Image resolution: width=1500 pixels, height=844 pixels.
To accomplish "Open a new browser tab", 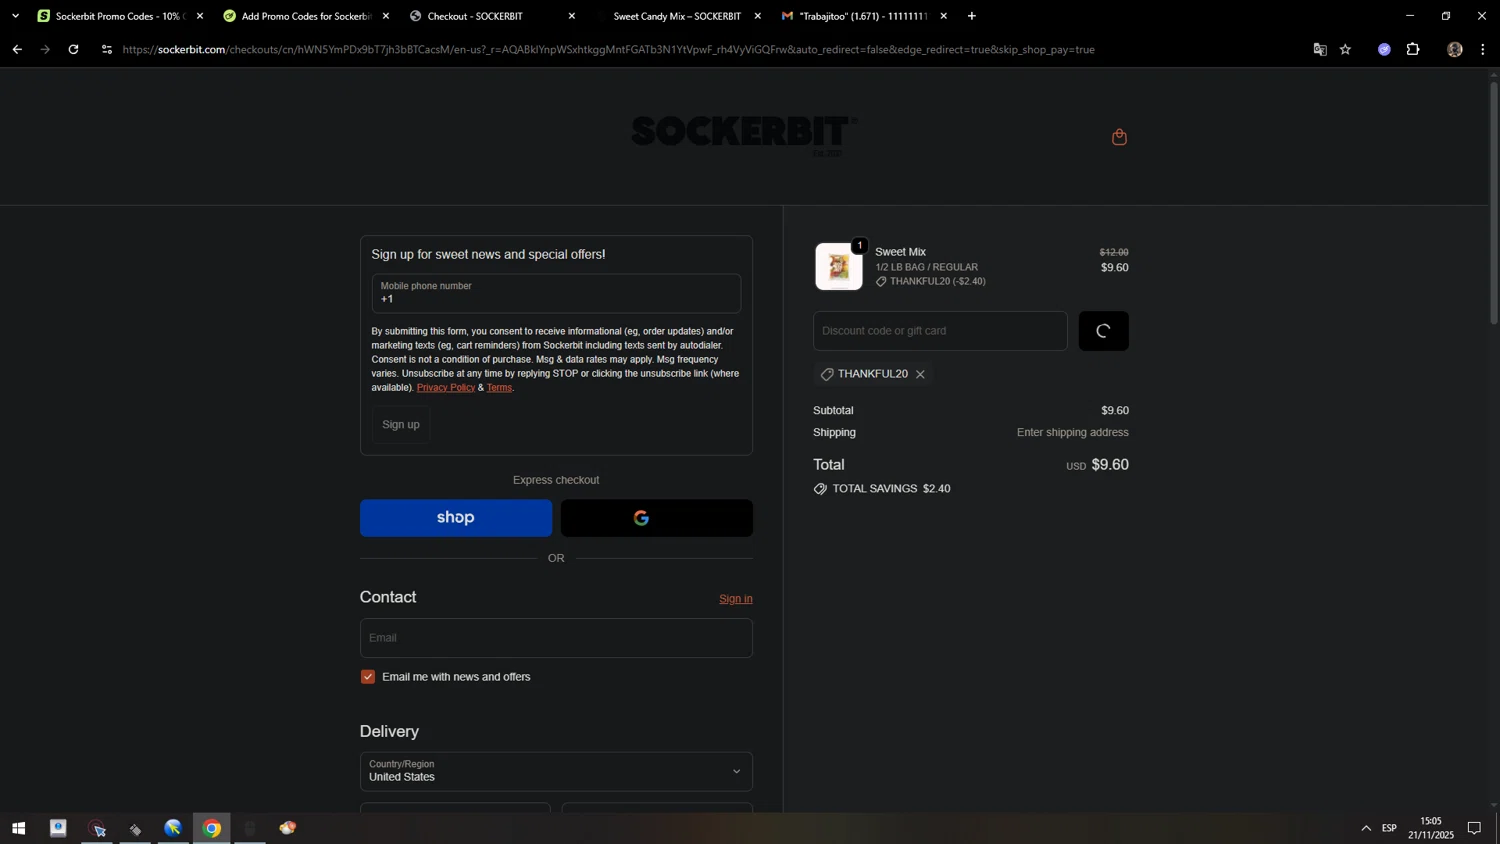I will 972,16.
